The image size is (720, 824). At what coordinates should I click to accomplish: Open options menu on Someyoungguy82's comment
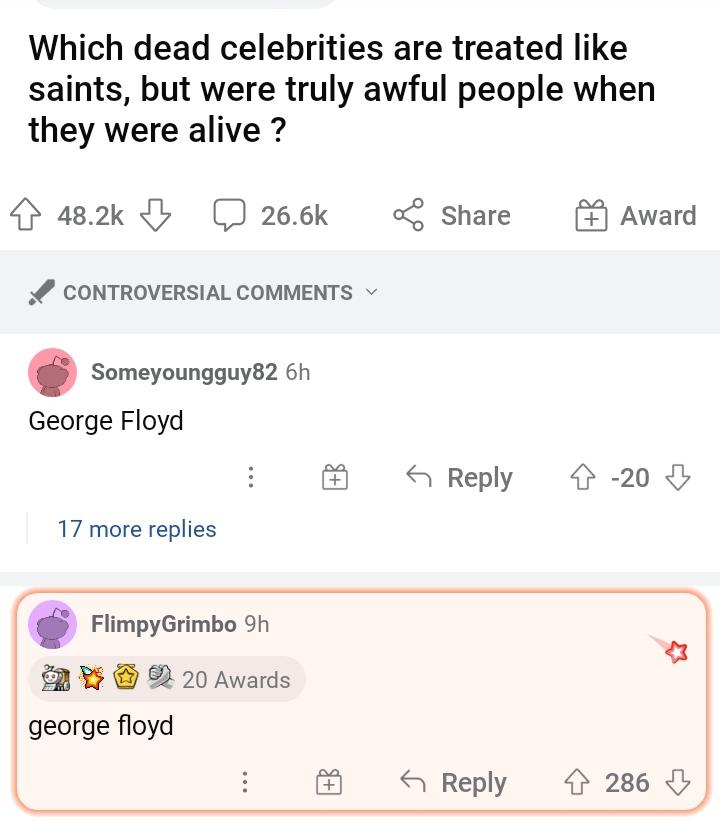(x=250, y=478)
